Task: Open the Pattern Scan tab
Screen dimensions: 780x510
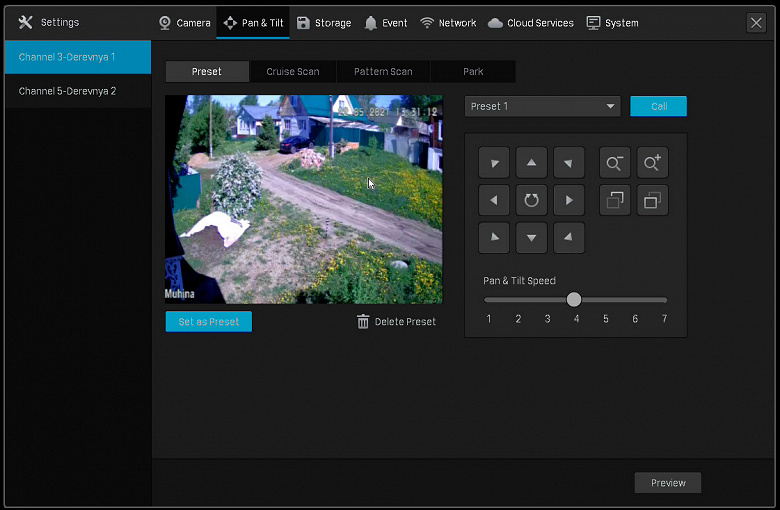Action: tap(383, 72)
